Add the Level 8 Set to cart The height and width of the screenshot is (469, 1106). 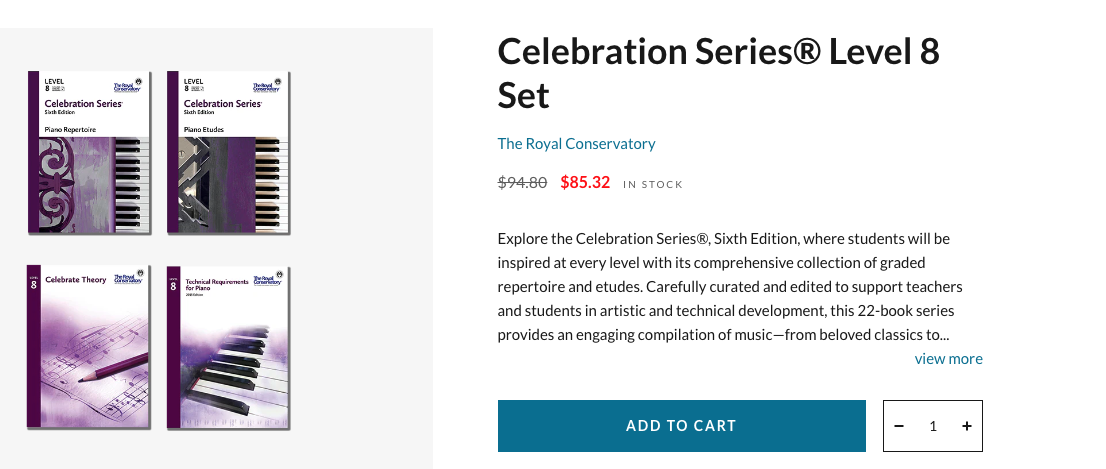(x=681, y=426)
